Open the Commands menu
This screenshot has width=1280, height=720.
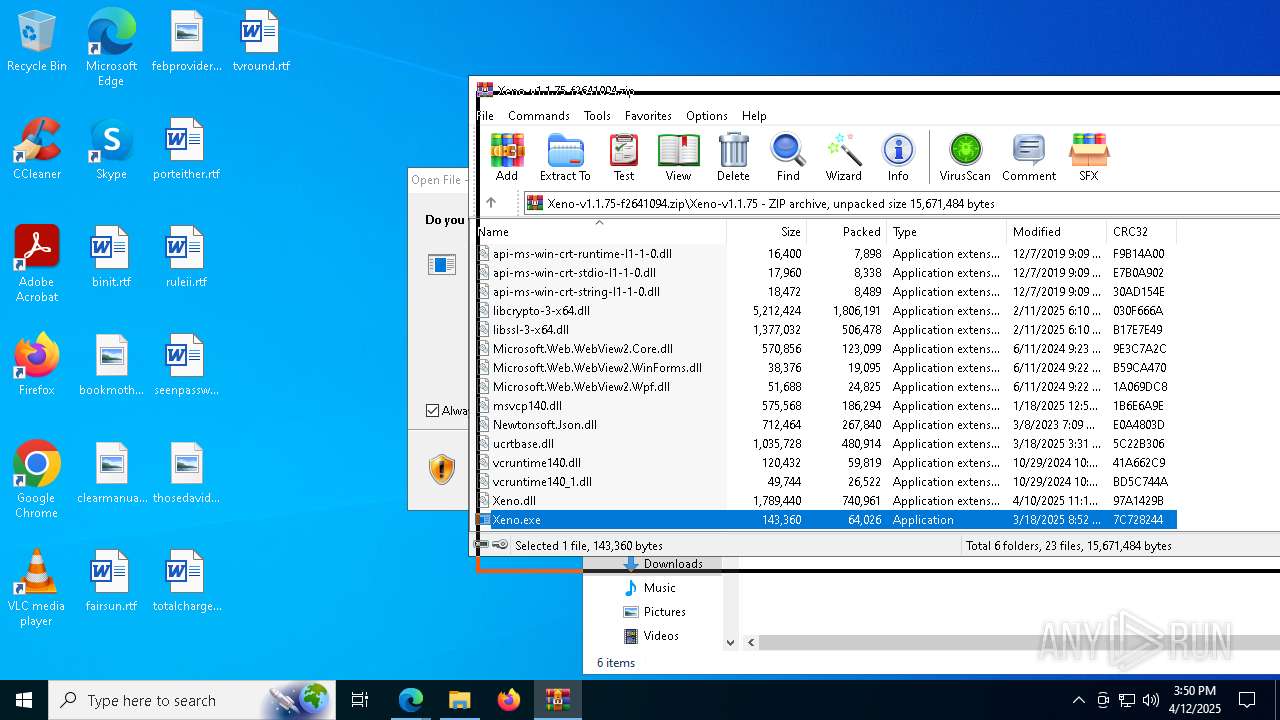point(539,116)
